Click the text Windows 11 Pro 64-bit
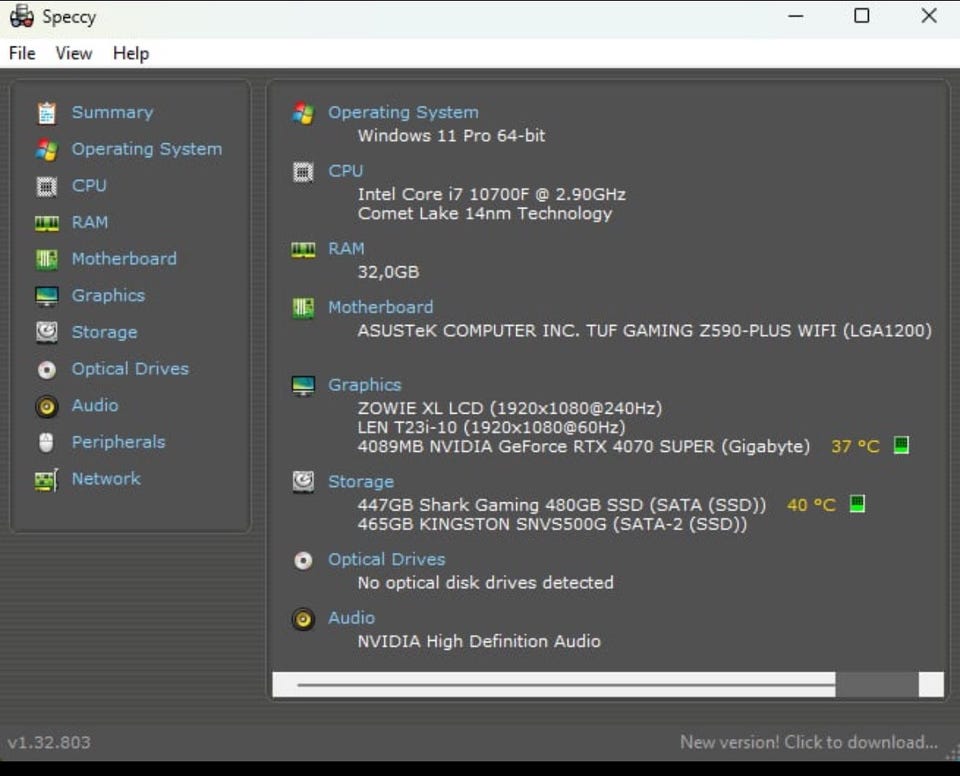Viewport: 960px width, 776px height. [451, 136]
